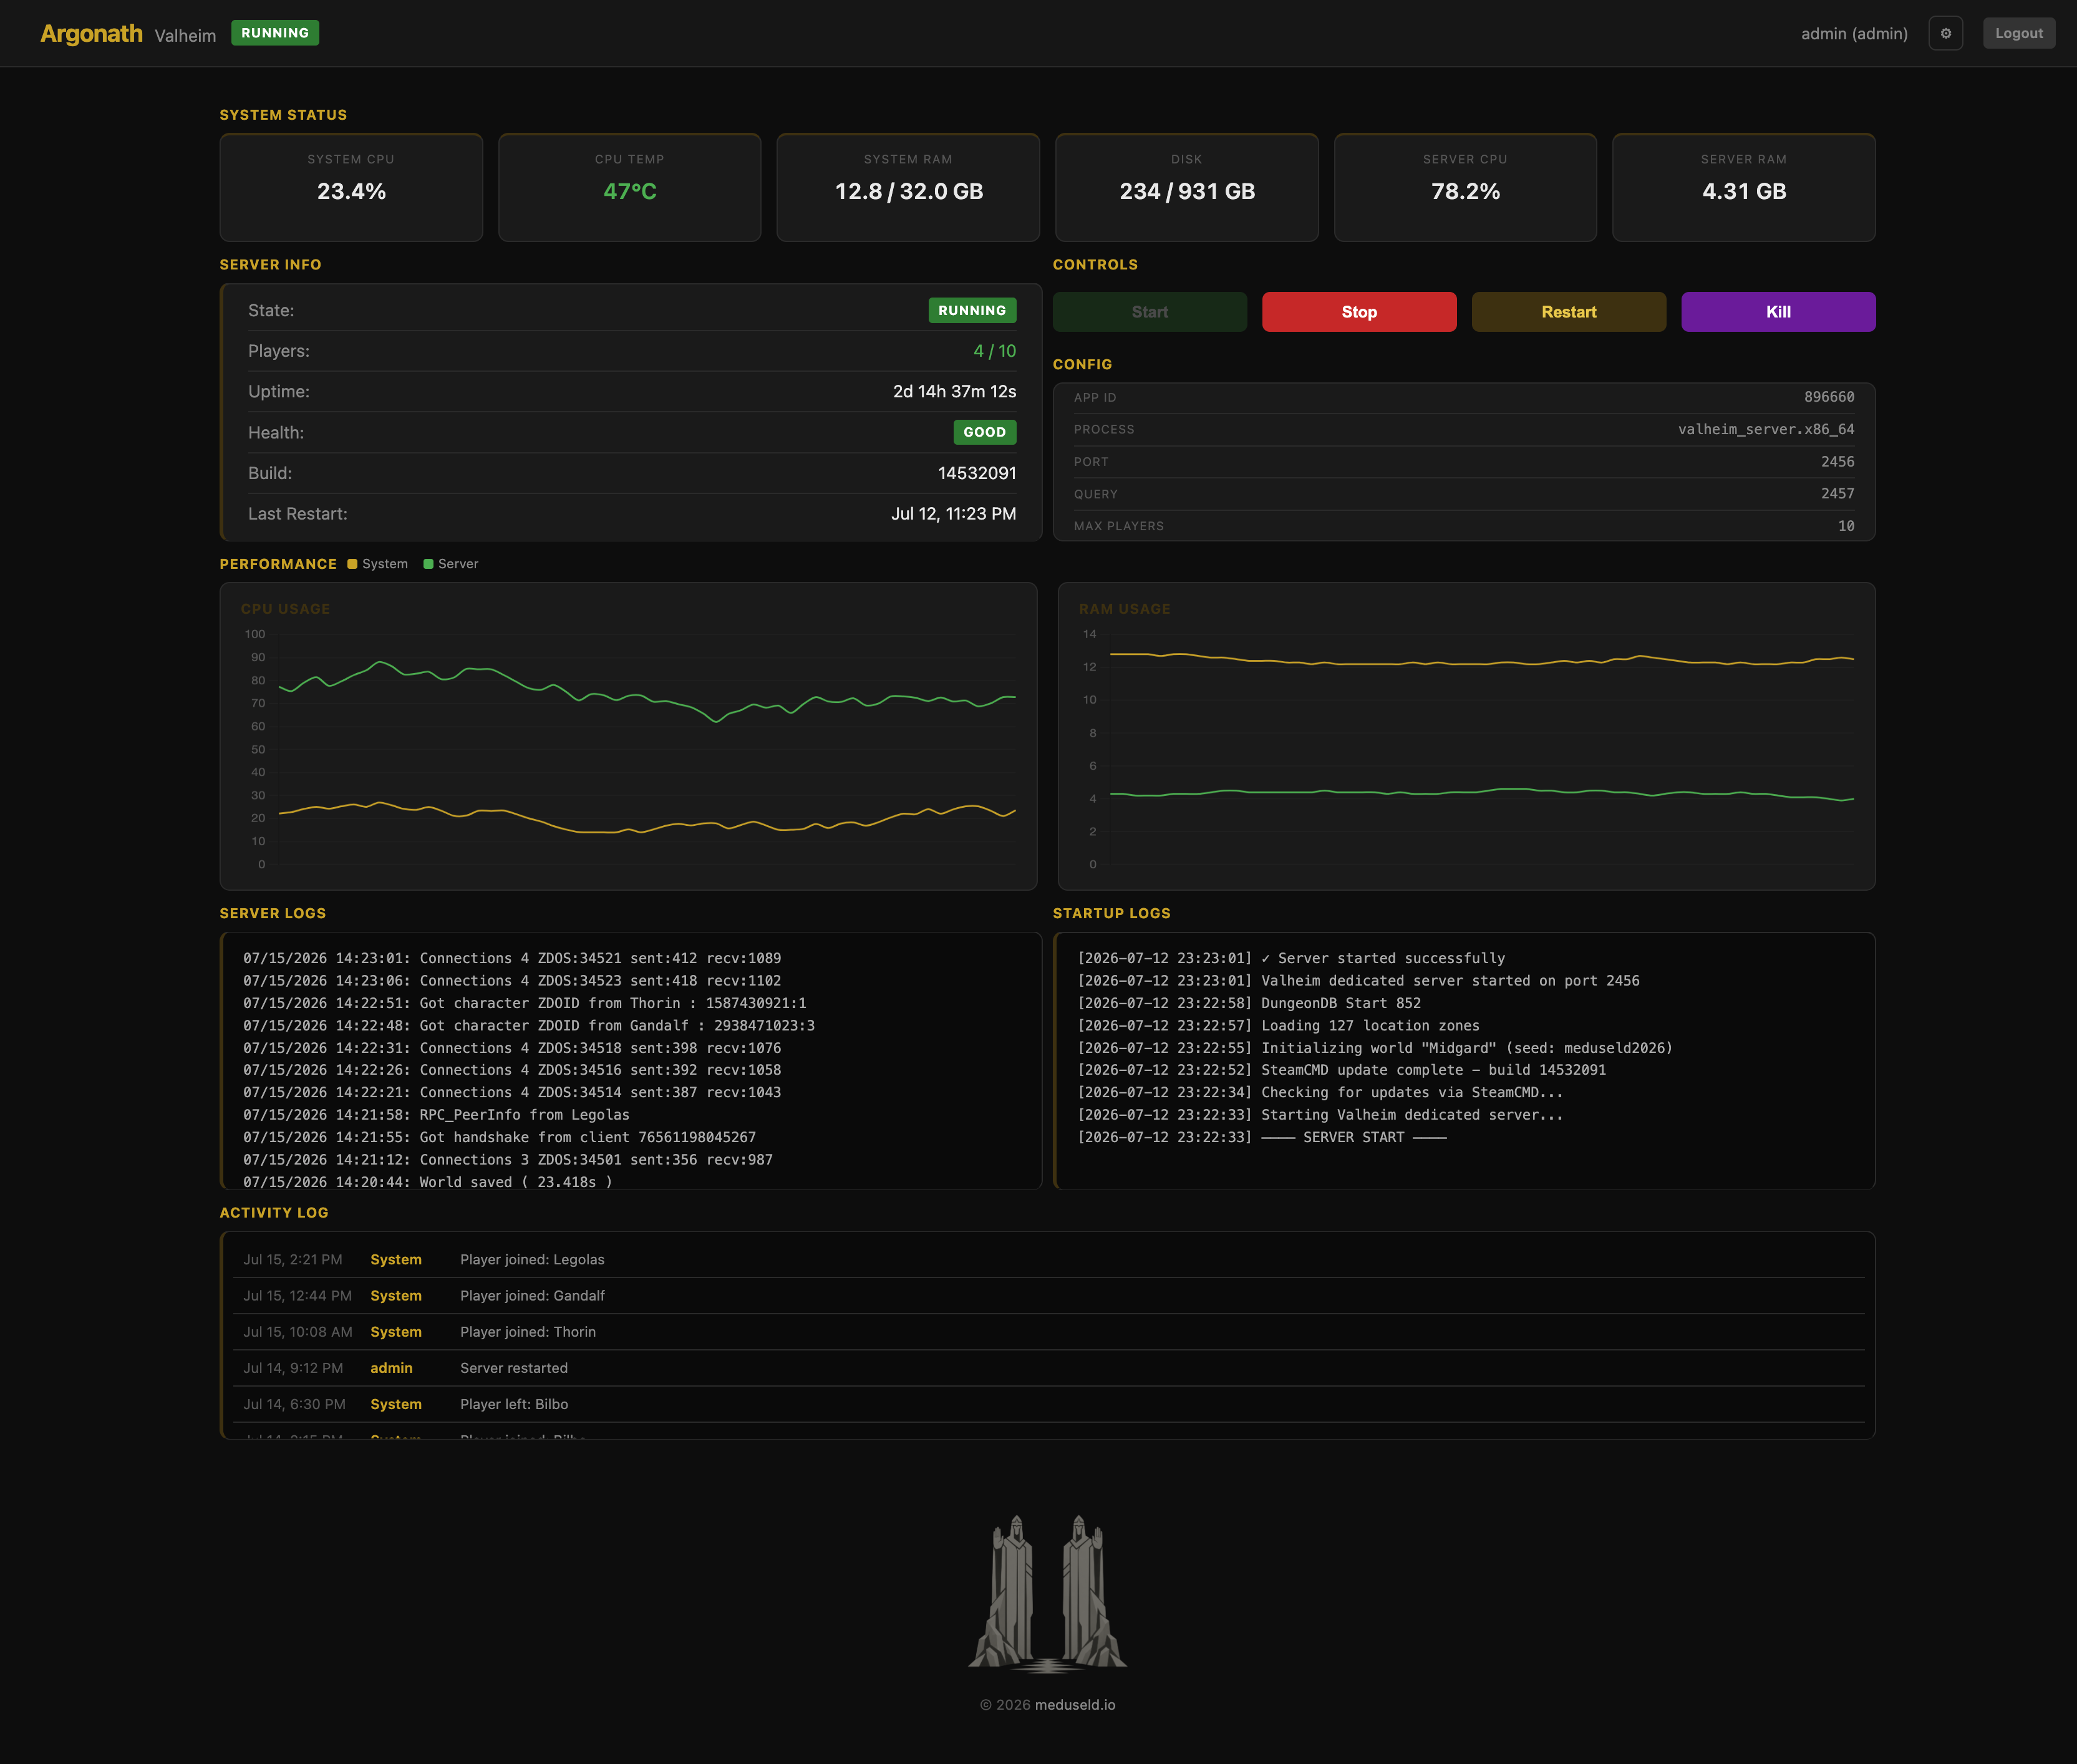This screenshot has width=2077, height=1764.
Task: Restart the server with the Restart button
Action: (1568, 312)
